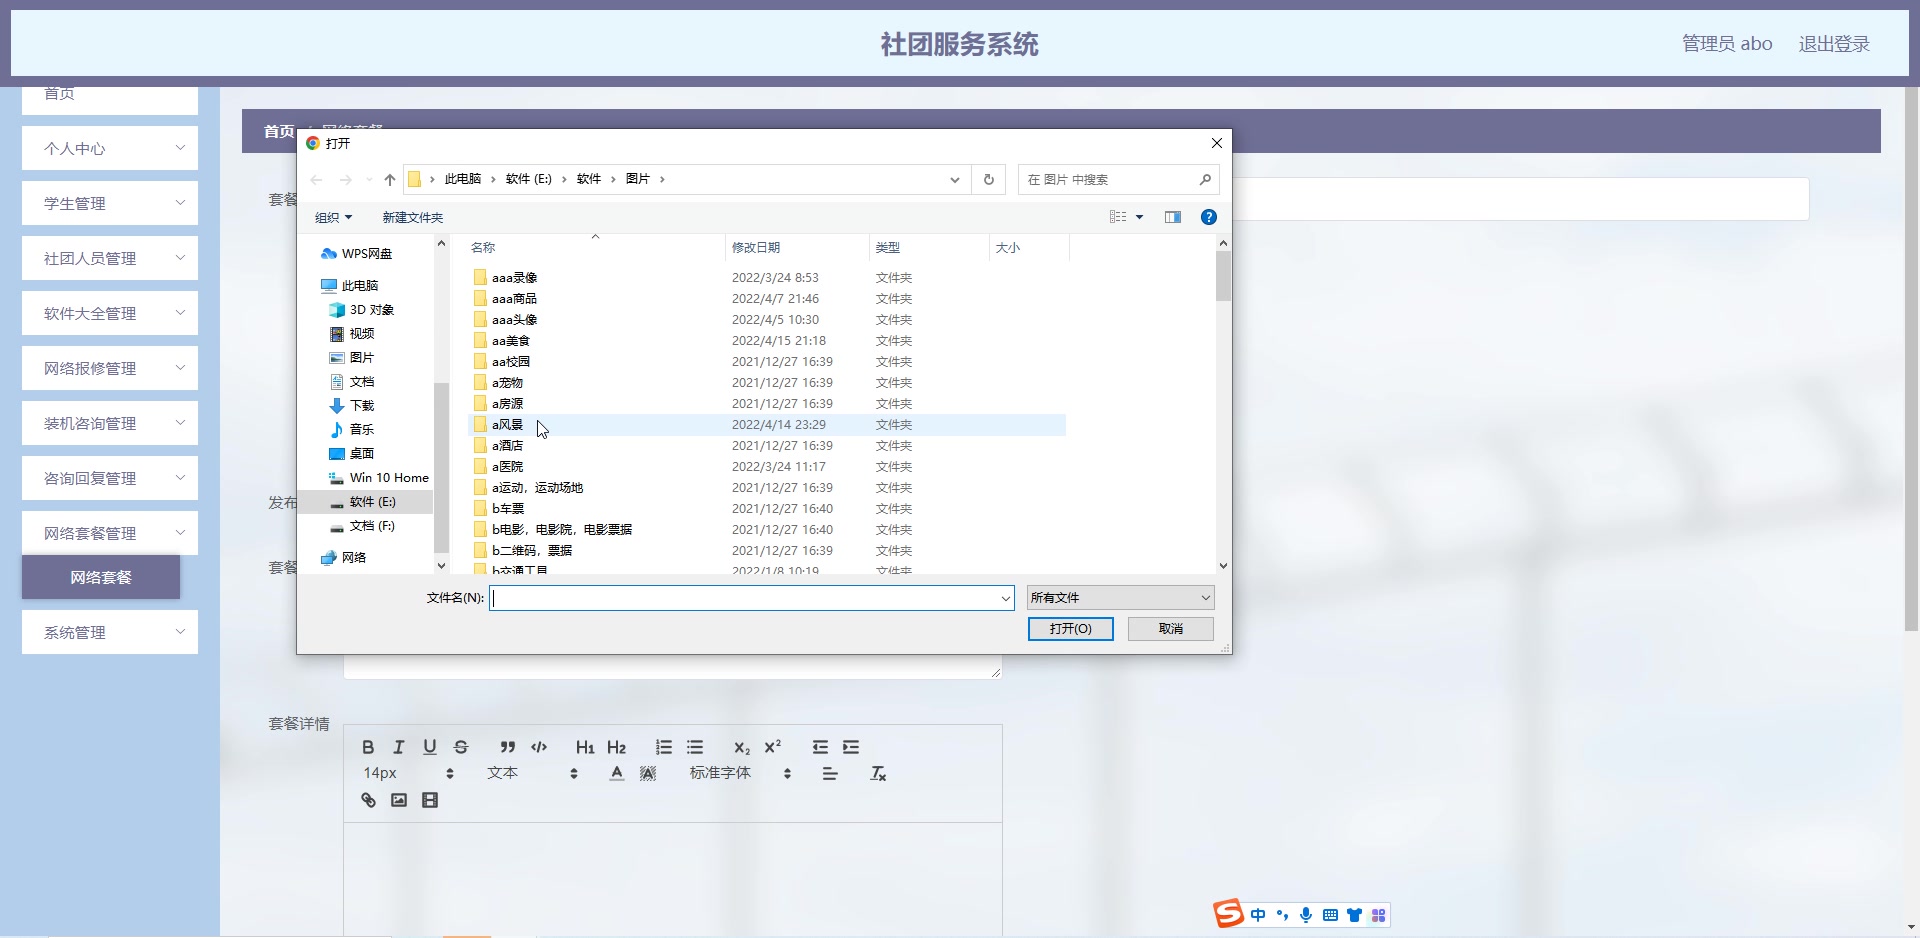
Task: Open the file dialog help
Action: (1209, 217)
